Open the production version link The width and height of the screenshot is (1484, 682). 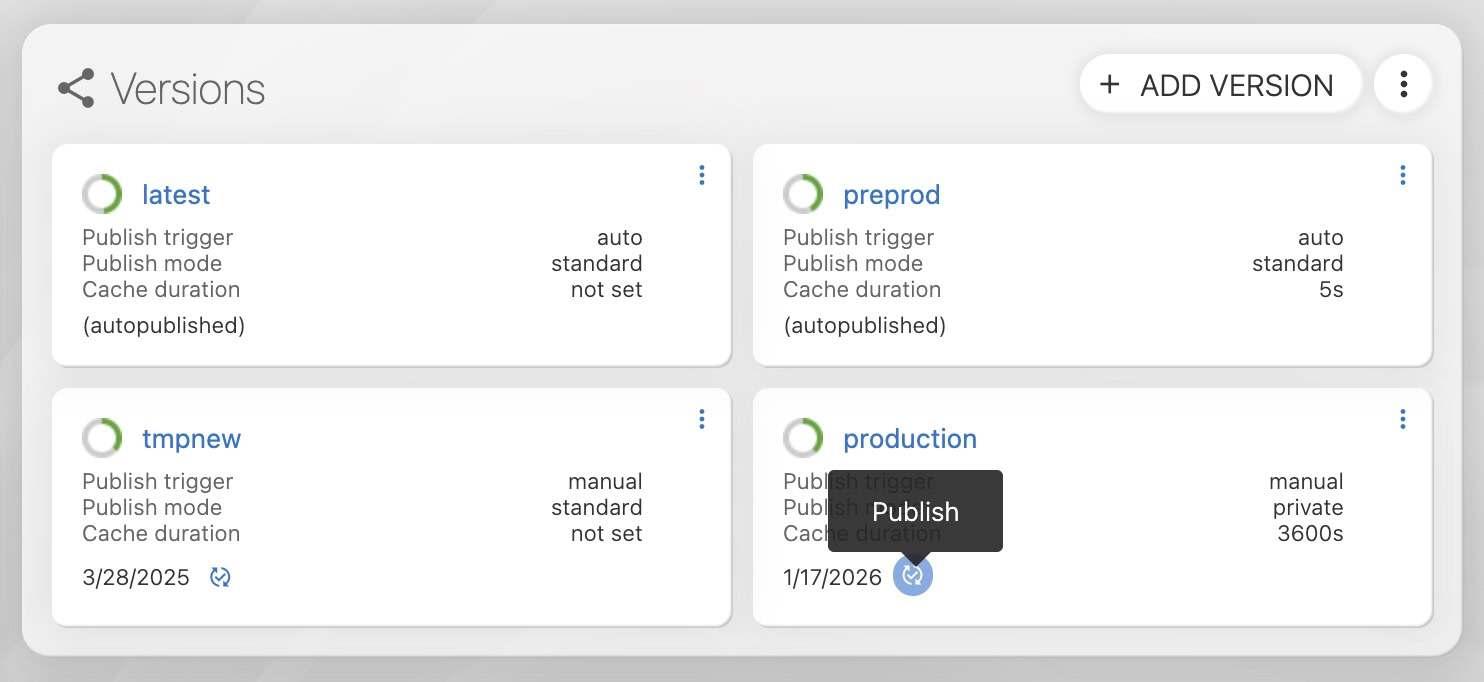909,439
